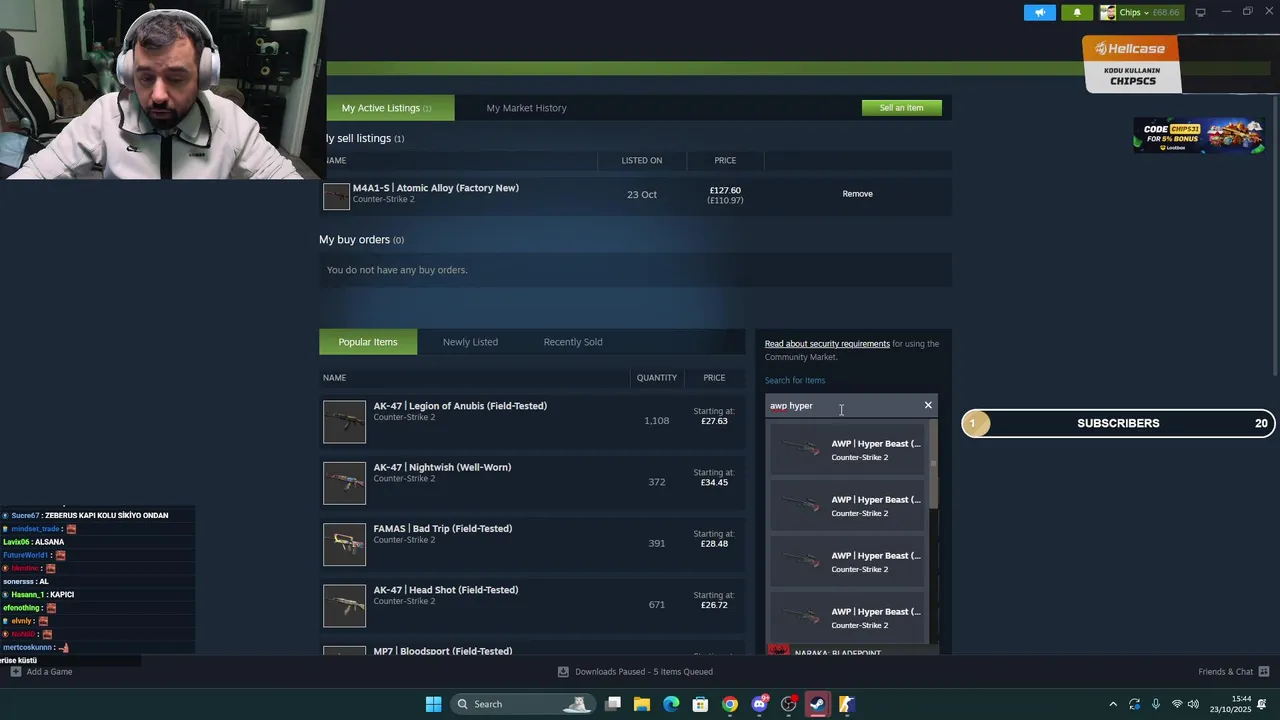
Task: Open Microsoft Store from taskbar
Action: 701,704
